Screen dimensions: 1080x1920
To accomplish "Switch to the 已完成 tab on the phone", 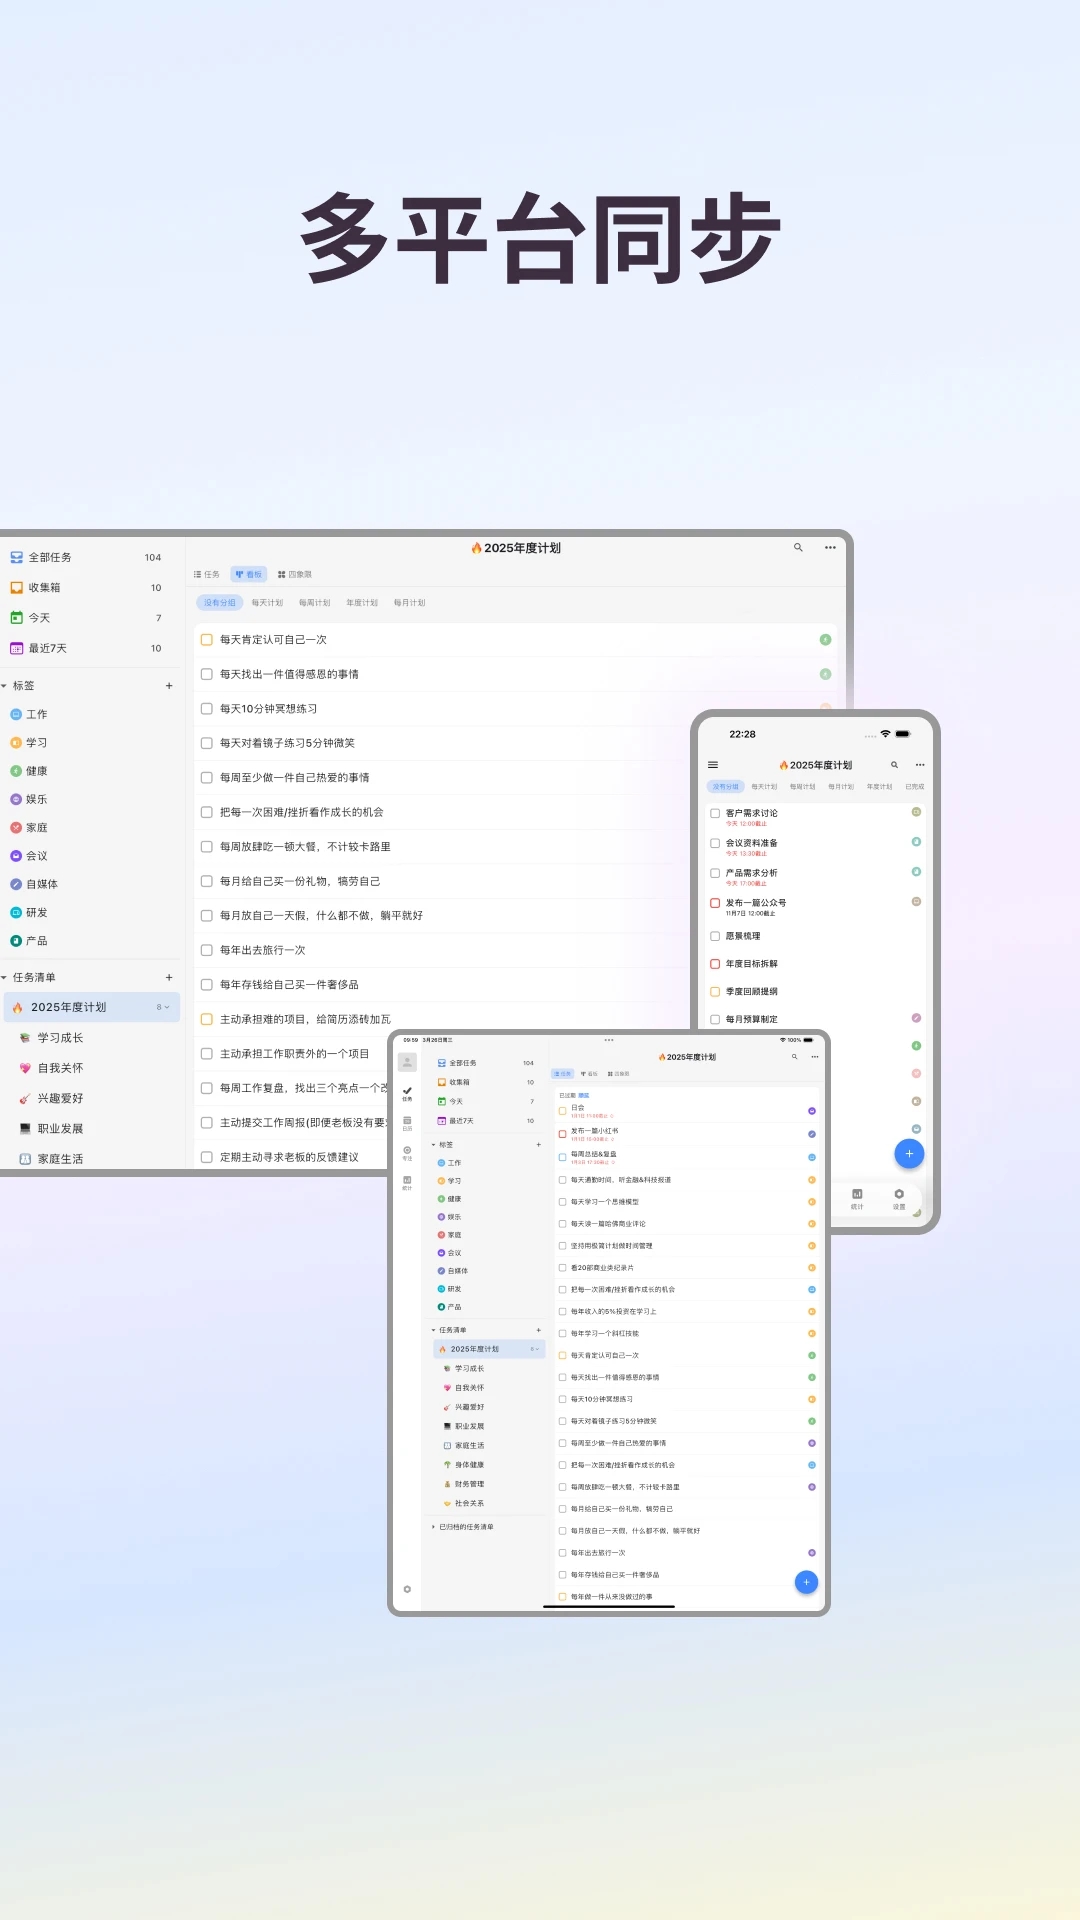I will coord(914,787).
